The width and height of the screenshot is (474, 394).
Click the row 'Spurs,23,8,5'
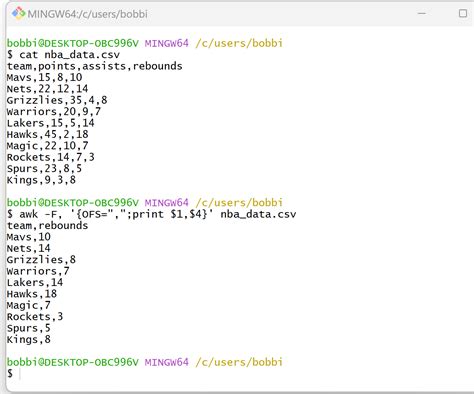pyautogui.click(x=44, y=168)
